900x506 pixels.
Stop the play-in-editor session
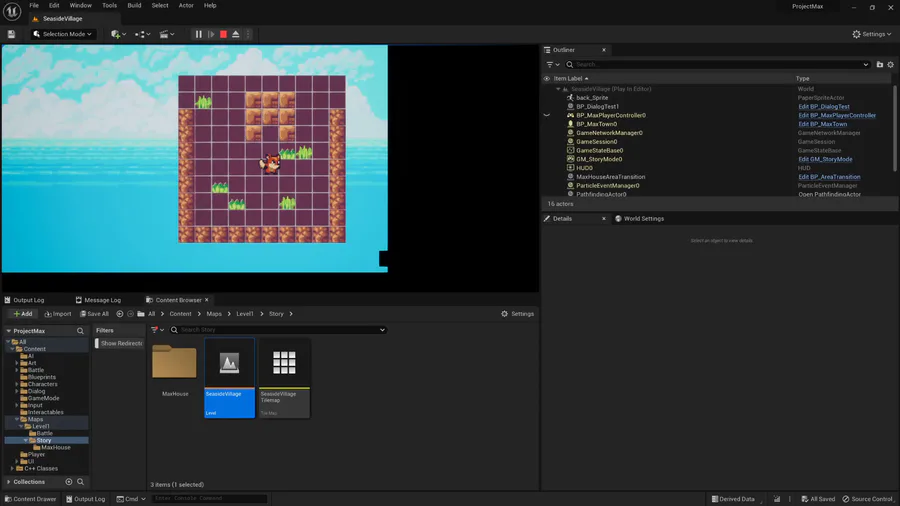point(223,34)
